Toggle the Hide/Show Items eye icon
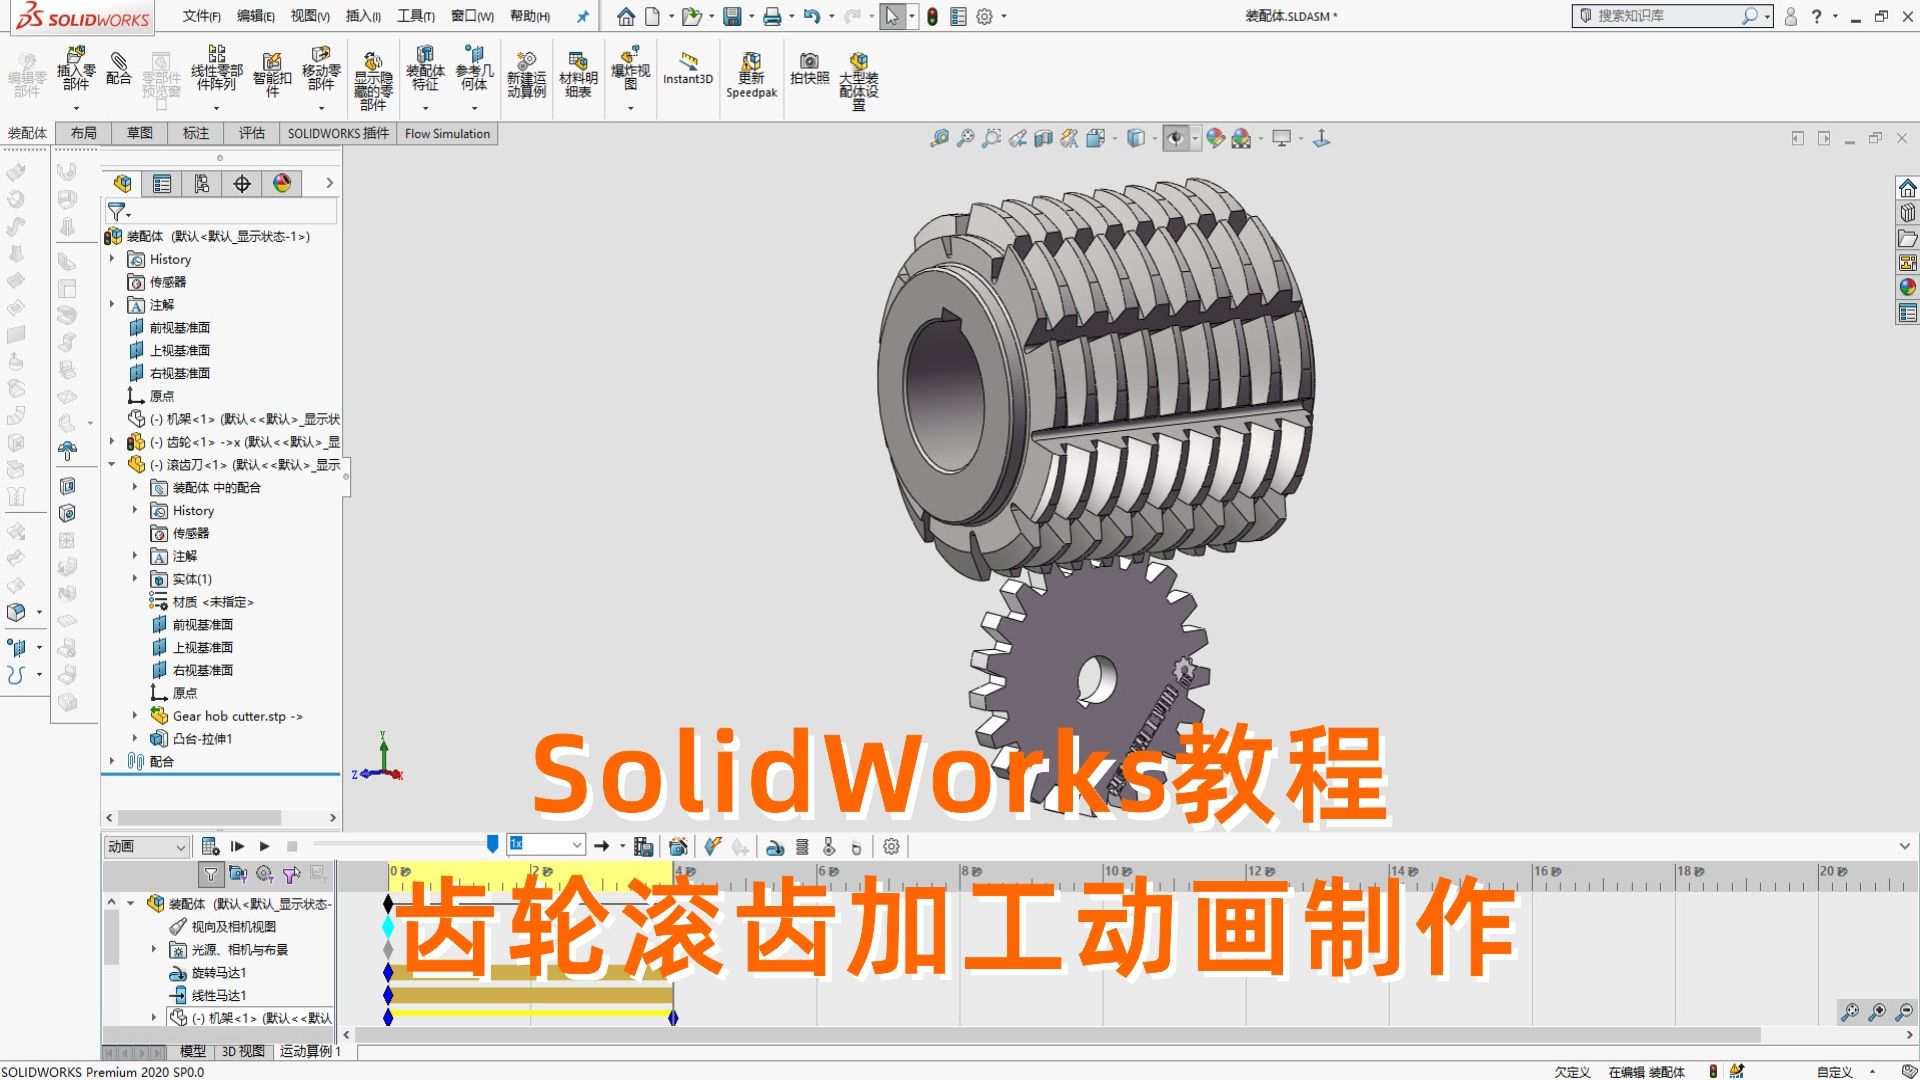Image resolution: width=1920 pixels, height=1080 pixels. click(x=1178, y=139)
